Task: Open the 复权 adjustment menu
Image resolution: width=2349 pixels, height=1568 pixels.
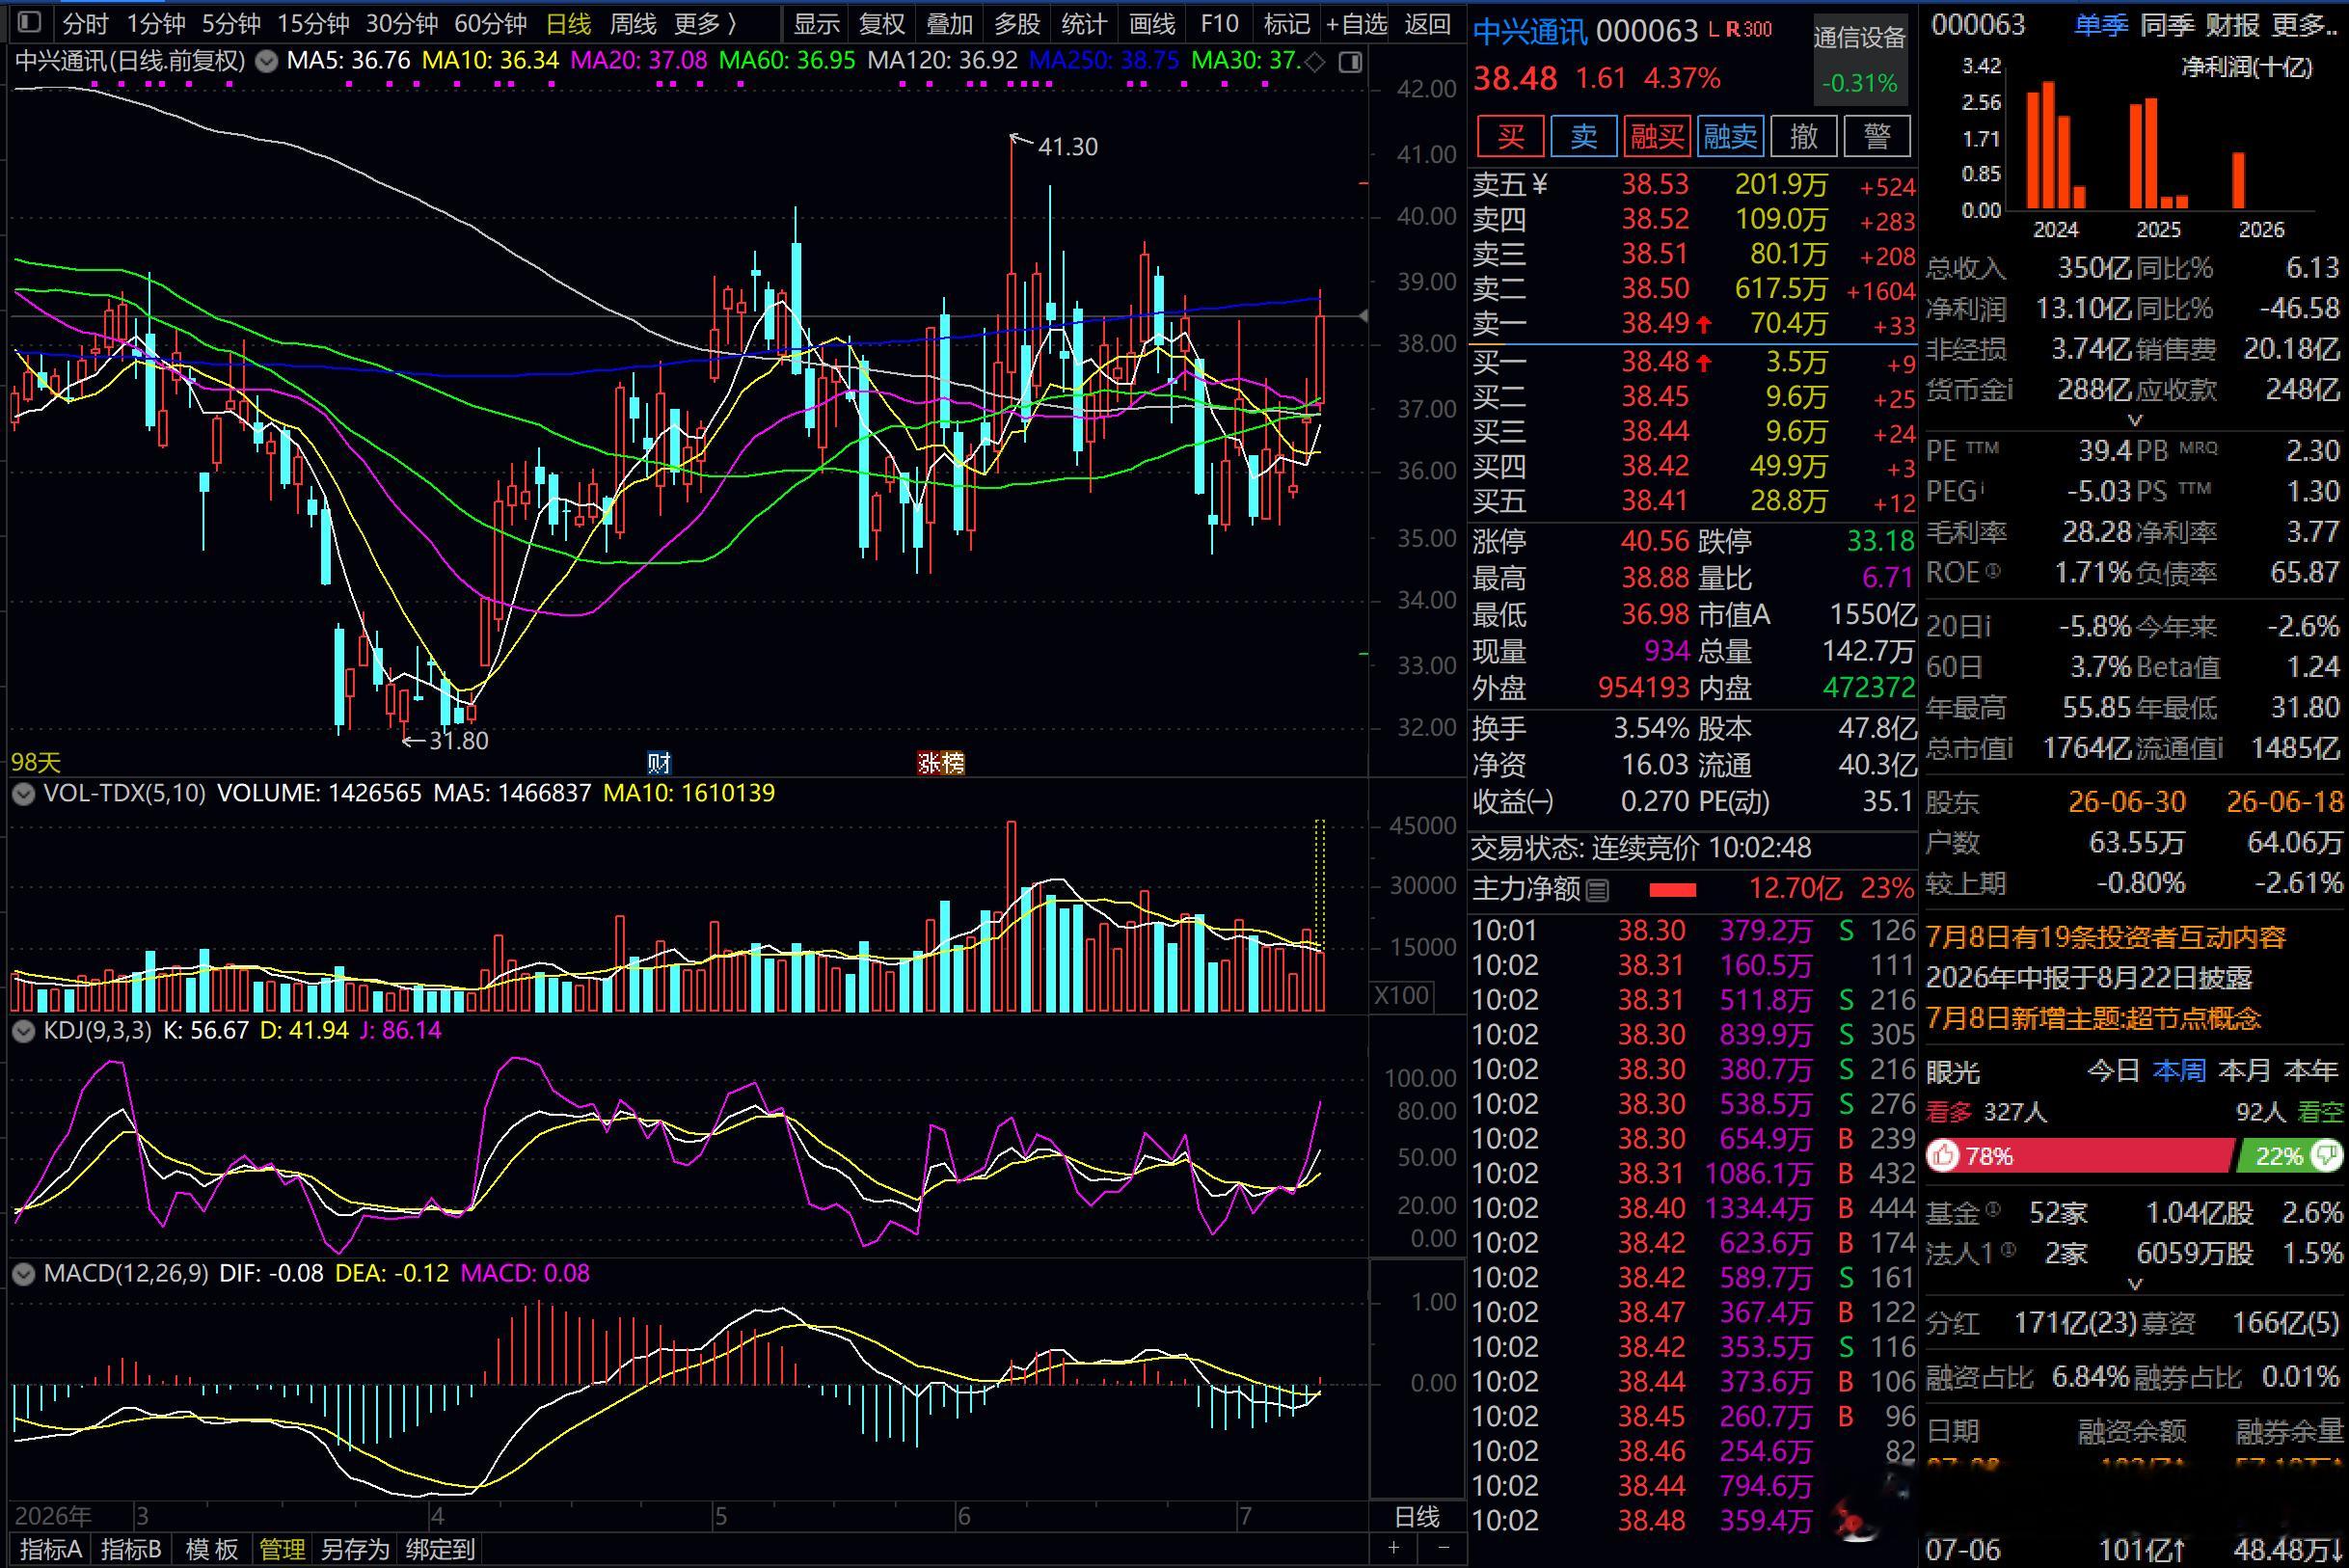Action: point(882,23)
